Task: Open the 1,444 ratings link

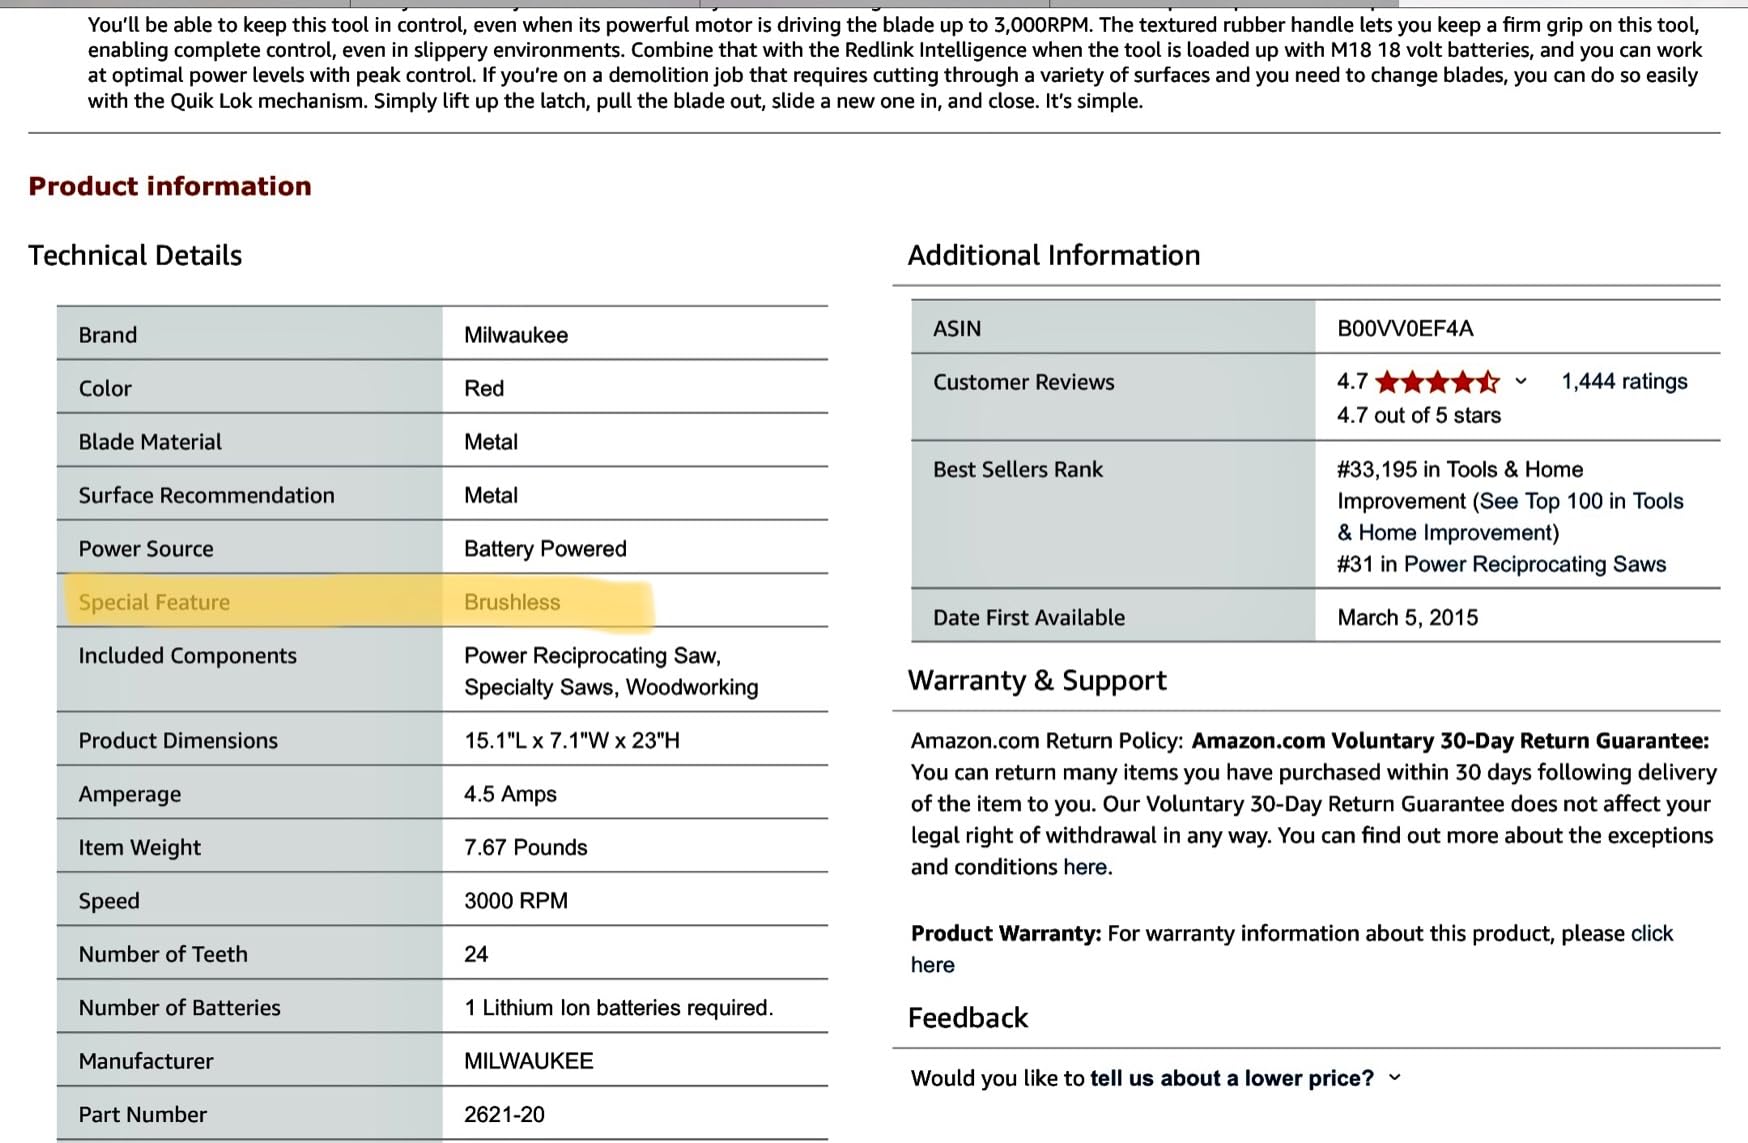Action: click(1624, 381)
